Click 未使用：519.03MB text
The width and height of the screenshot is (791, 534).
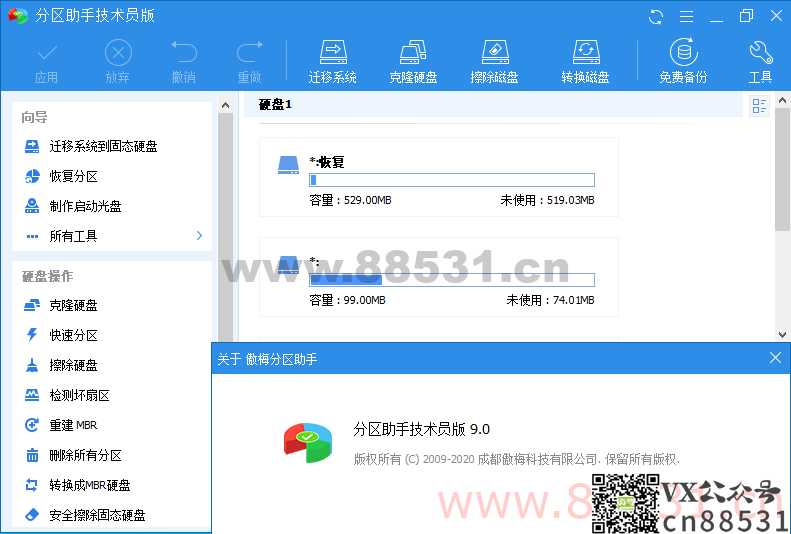(547, 201)
